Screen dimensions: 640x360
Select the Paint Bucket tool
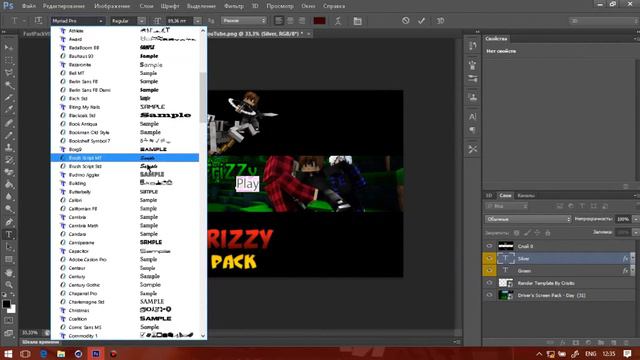9,185
